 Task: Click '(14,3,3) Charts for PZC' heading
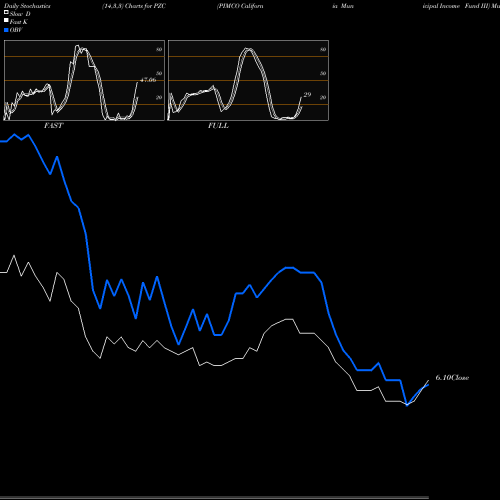coord(134,6)
